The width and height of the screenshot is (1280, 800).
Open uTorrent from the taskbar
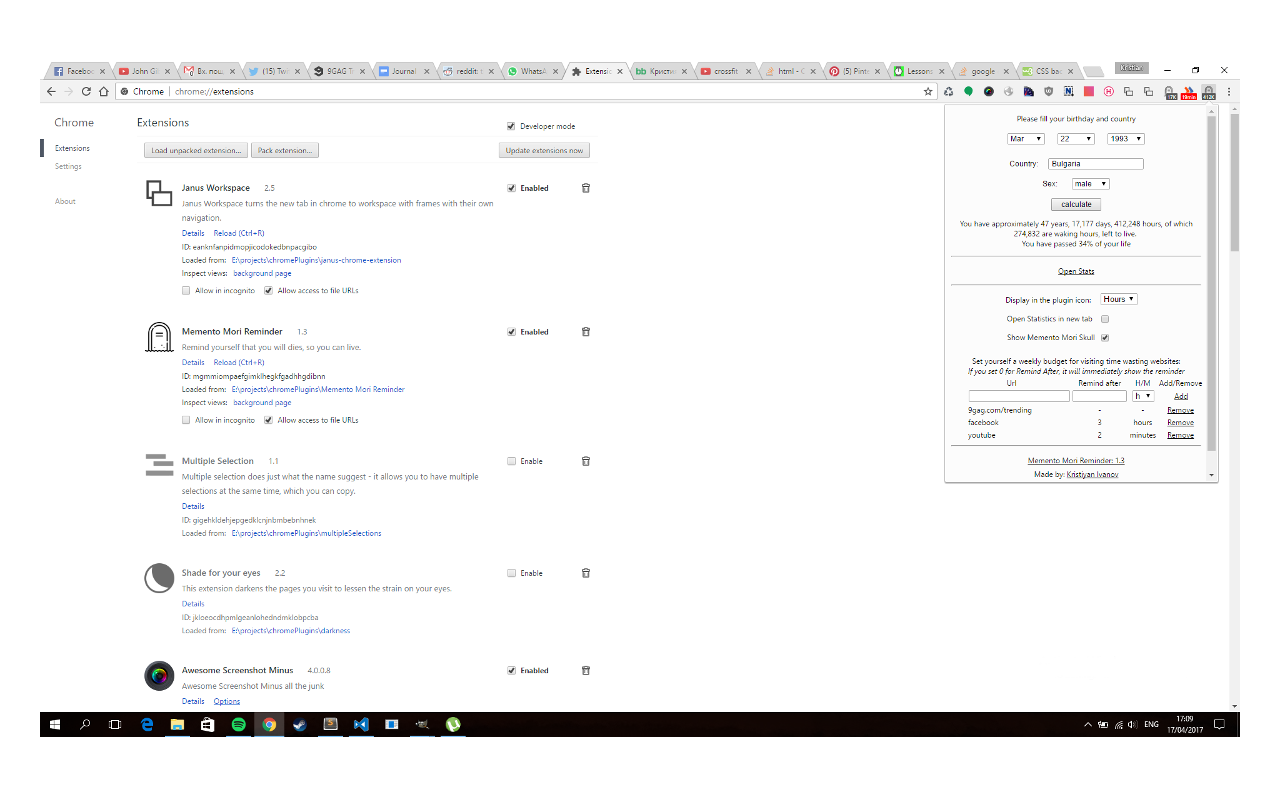click(453, 724)
